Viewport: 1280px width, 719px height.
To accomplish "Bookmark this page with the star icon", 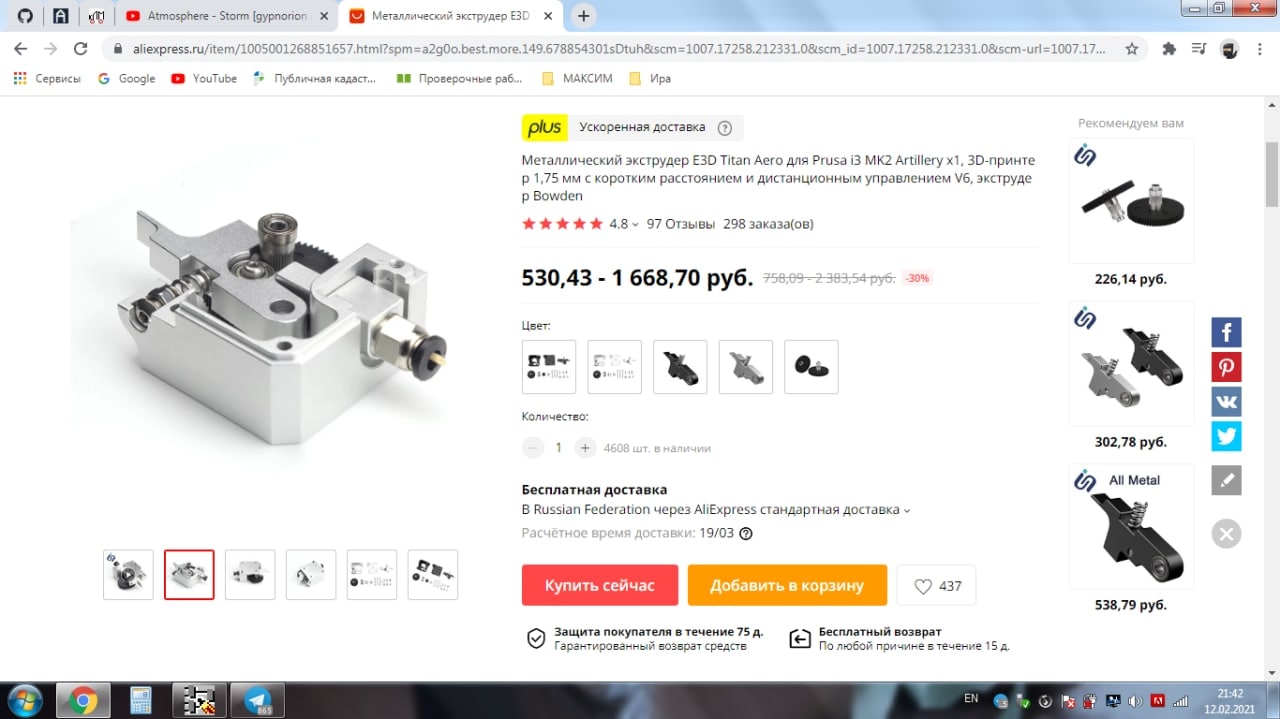I will [1132, 48].
